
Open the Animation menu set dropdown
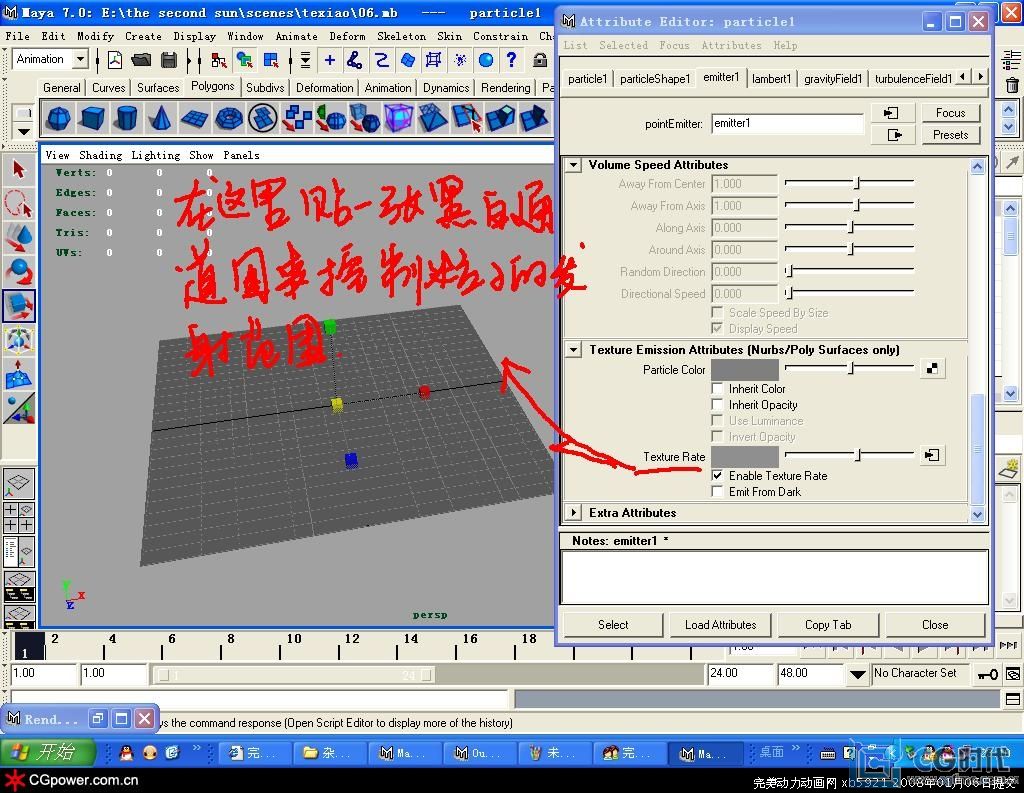(80, 59)
